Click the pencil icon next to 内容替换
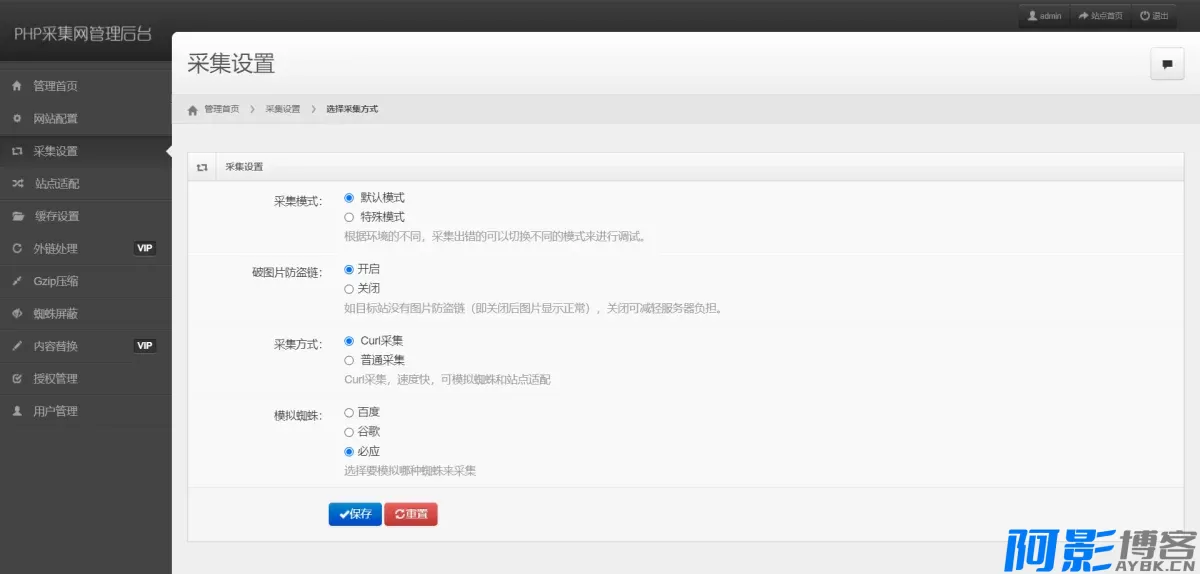 (16, 346)
